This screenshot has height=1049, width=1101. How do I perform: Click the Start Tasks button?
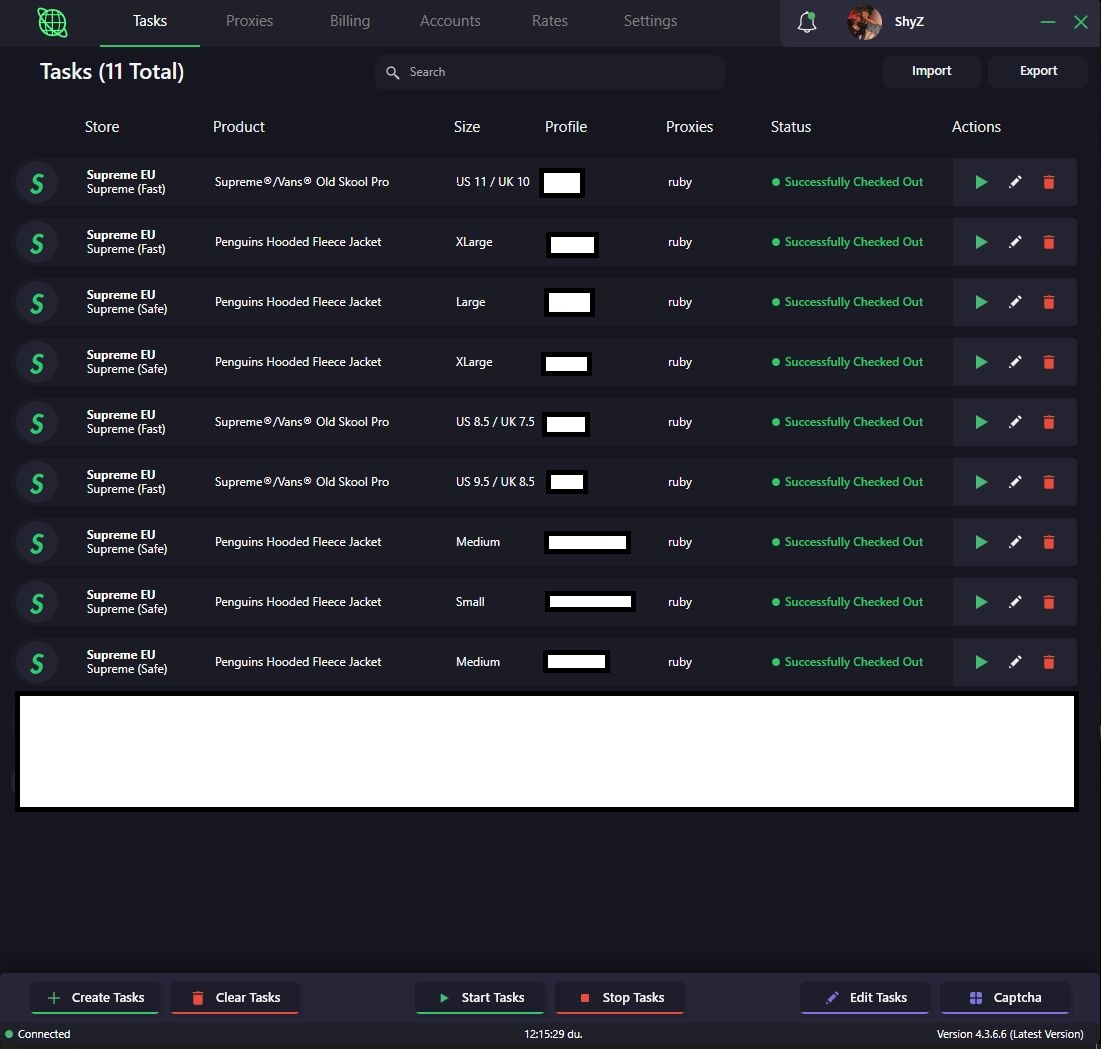[x=480, y=998]
